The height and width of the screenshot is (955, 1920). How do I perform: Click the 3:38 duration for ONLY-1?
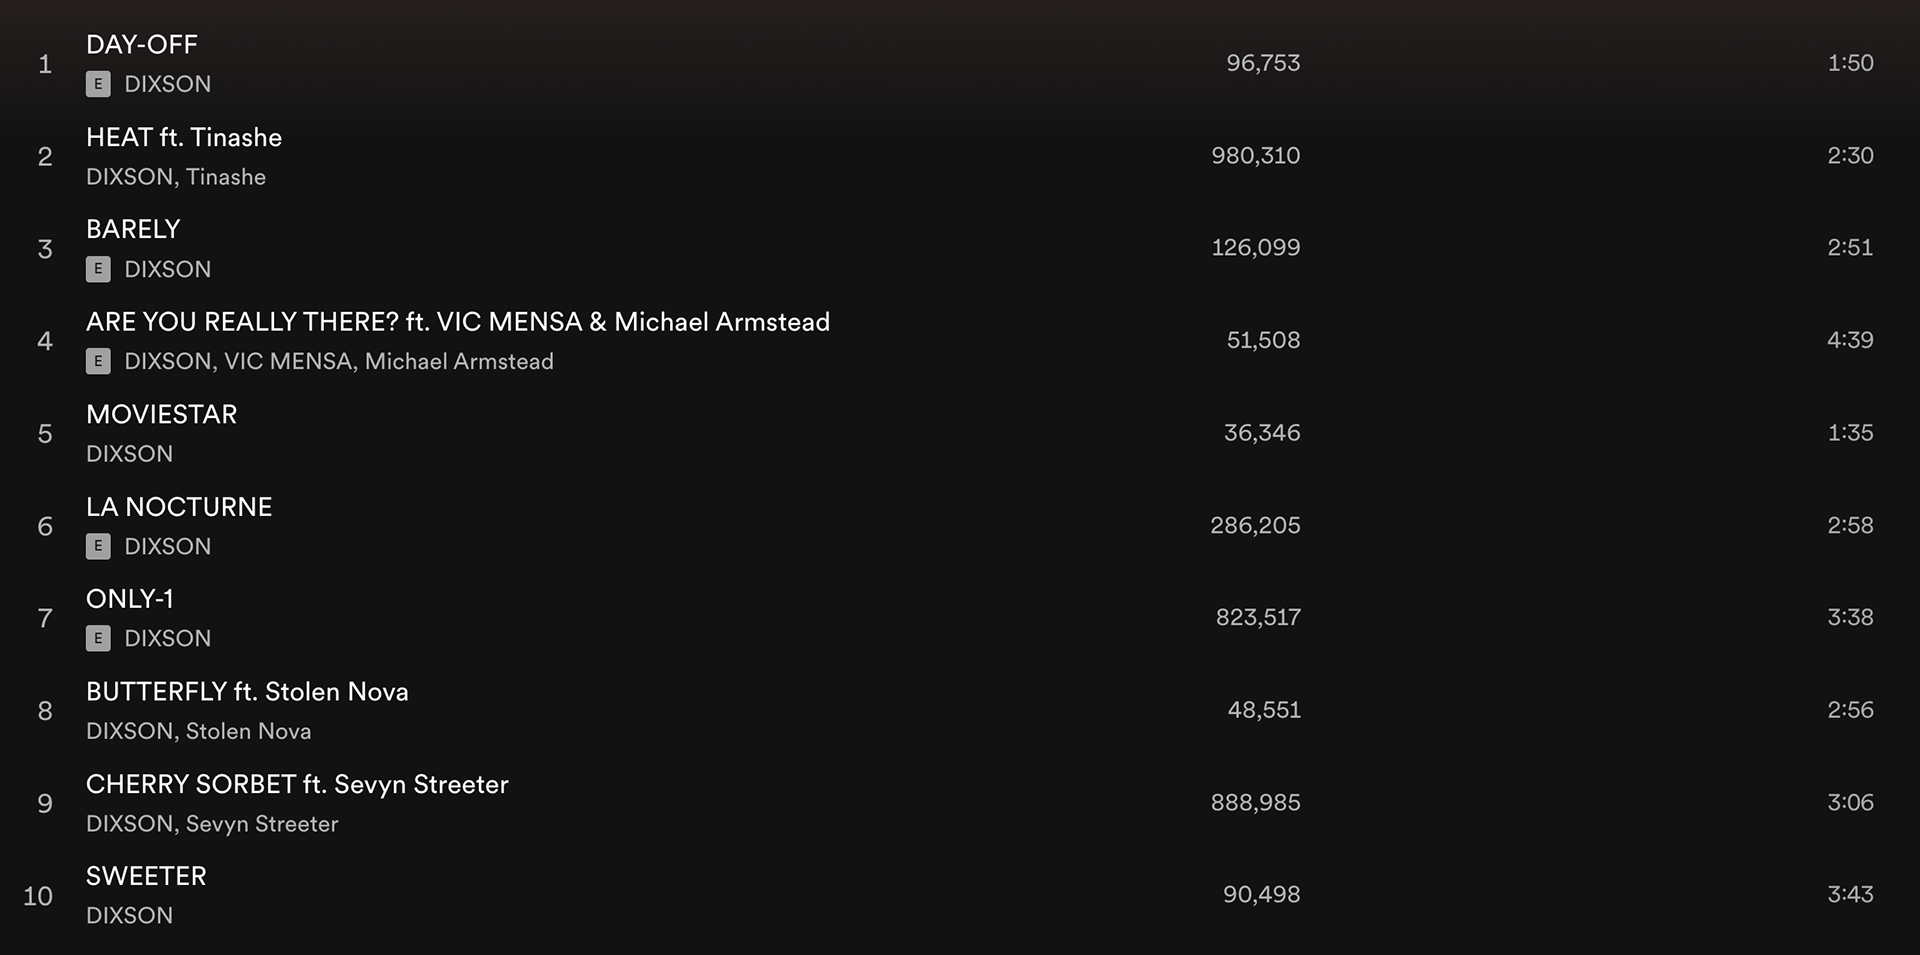tap(1850, 617)
